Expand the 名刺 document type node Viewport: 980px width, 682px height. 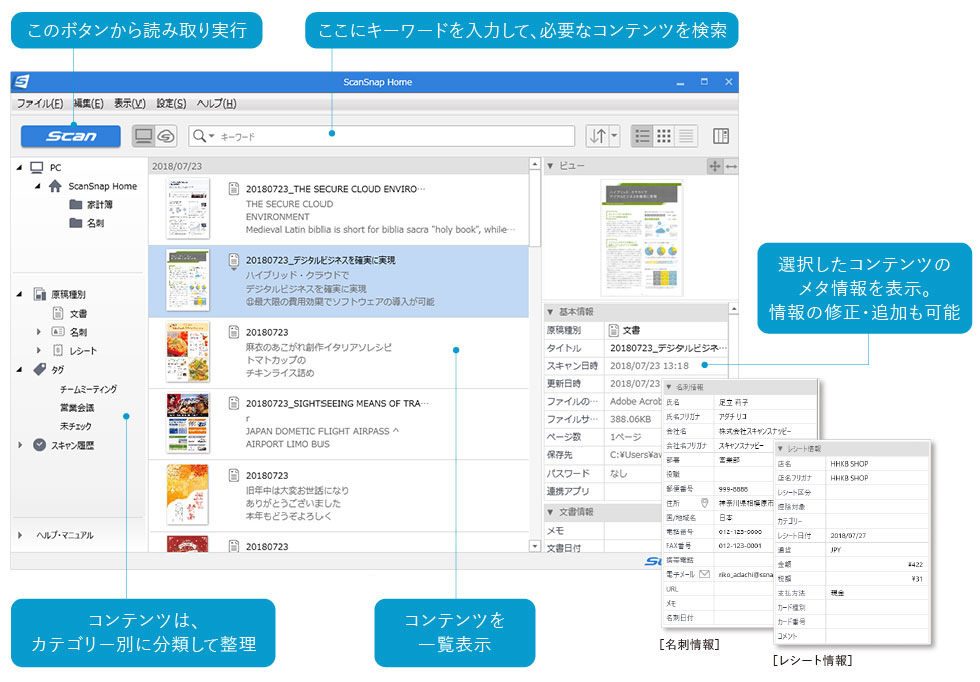(39, 332)
